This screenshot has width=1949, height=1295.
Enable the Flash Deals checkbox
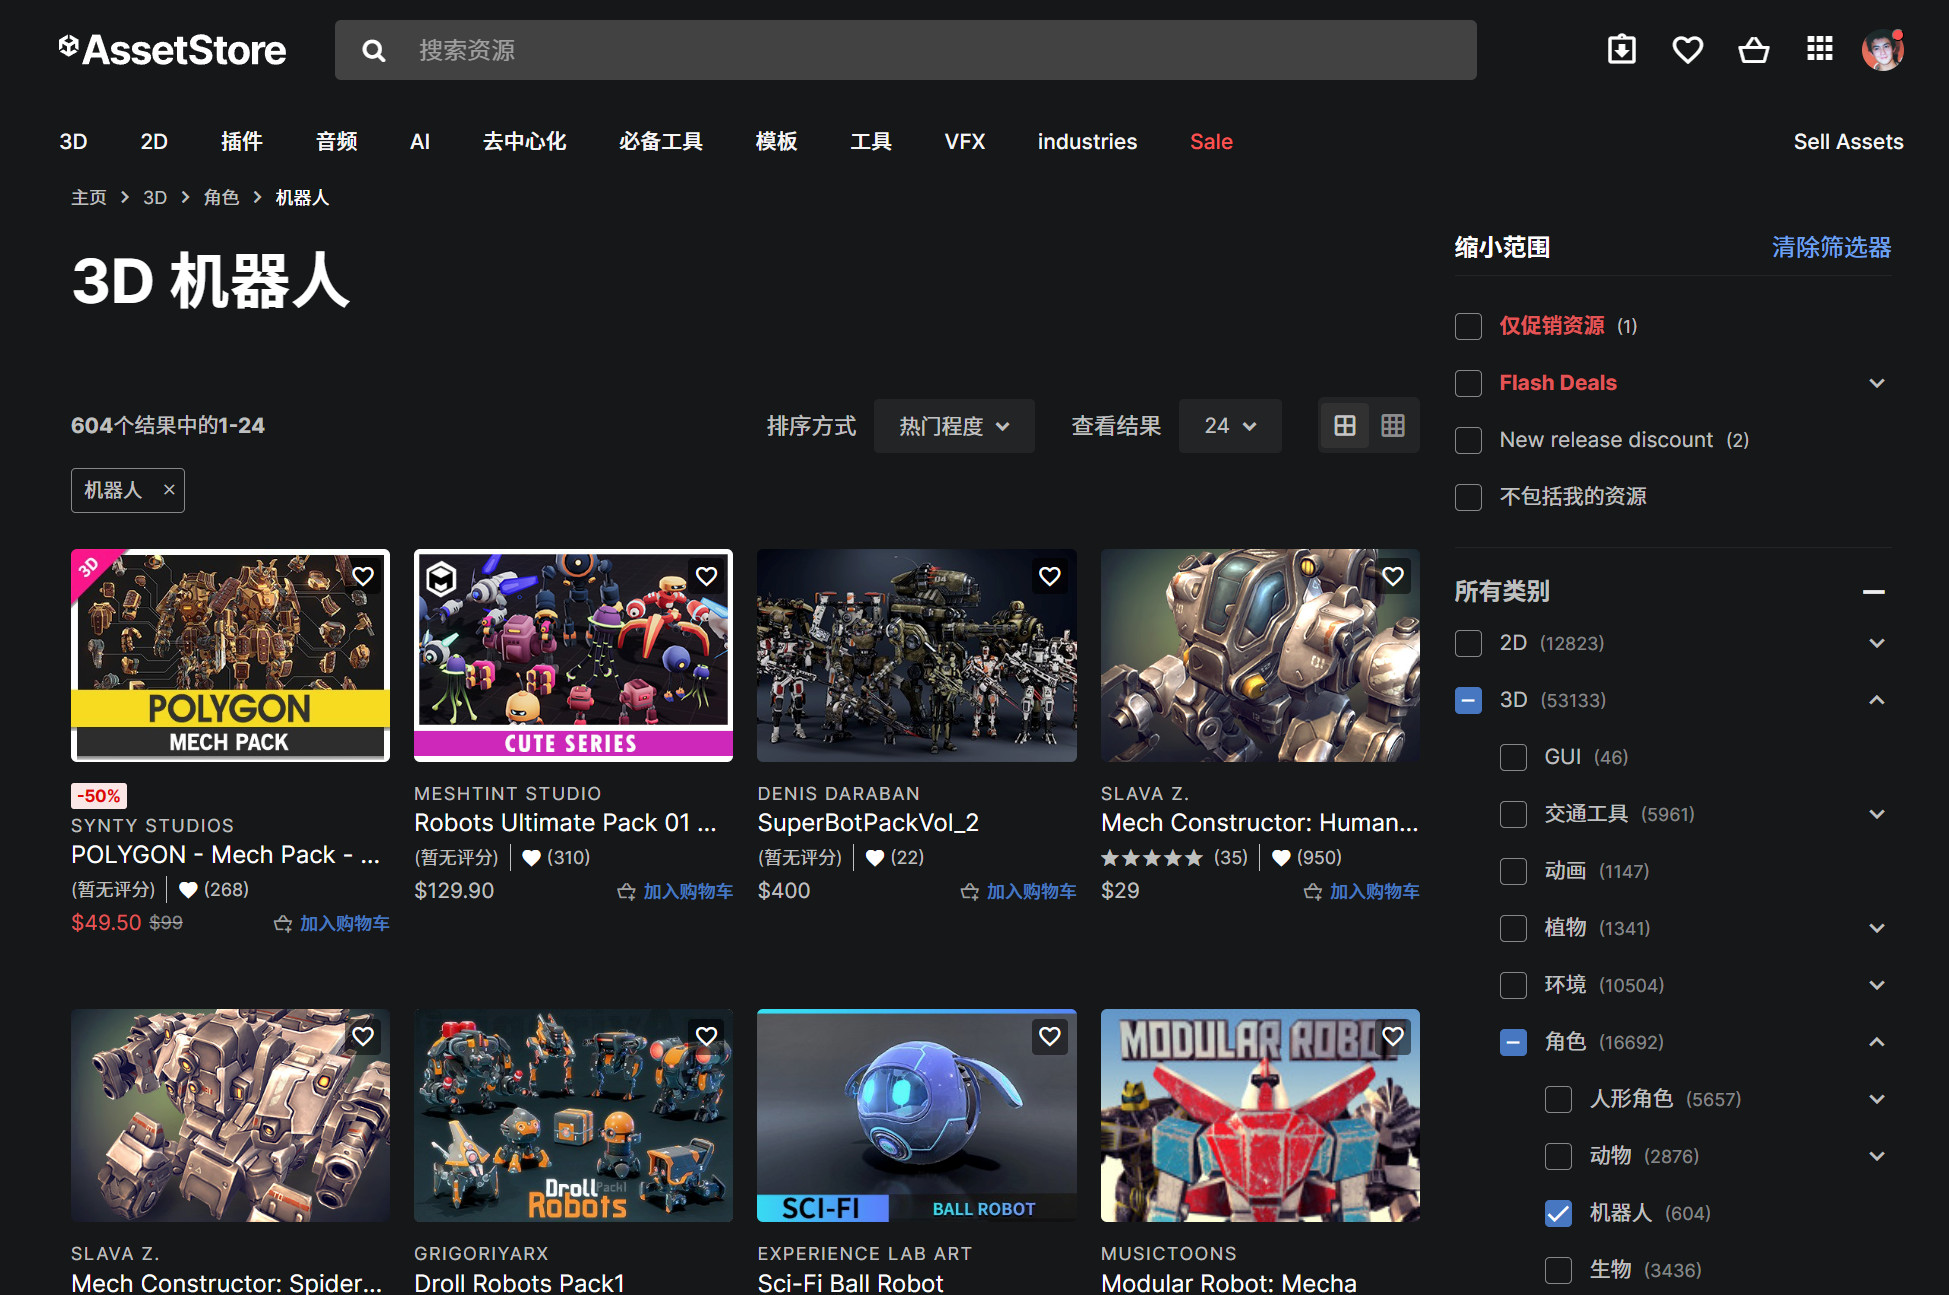point(1468,383)
